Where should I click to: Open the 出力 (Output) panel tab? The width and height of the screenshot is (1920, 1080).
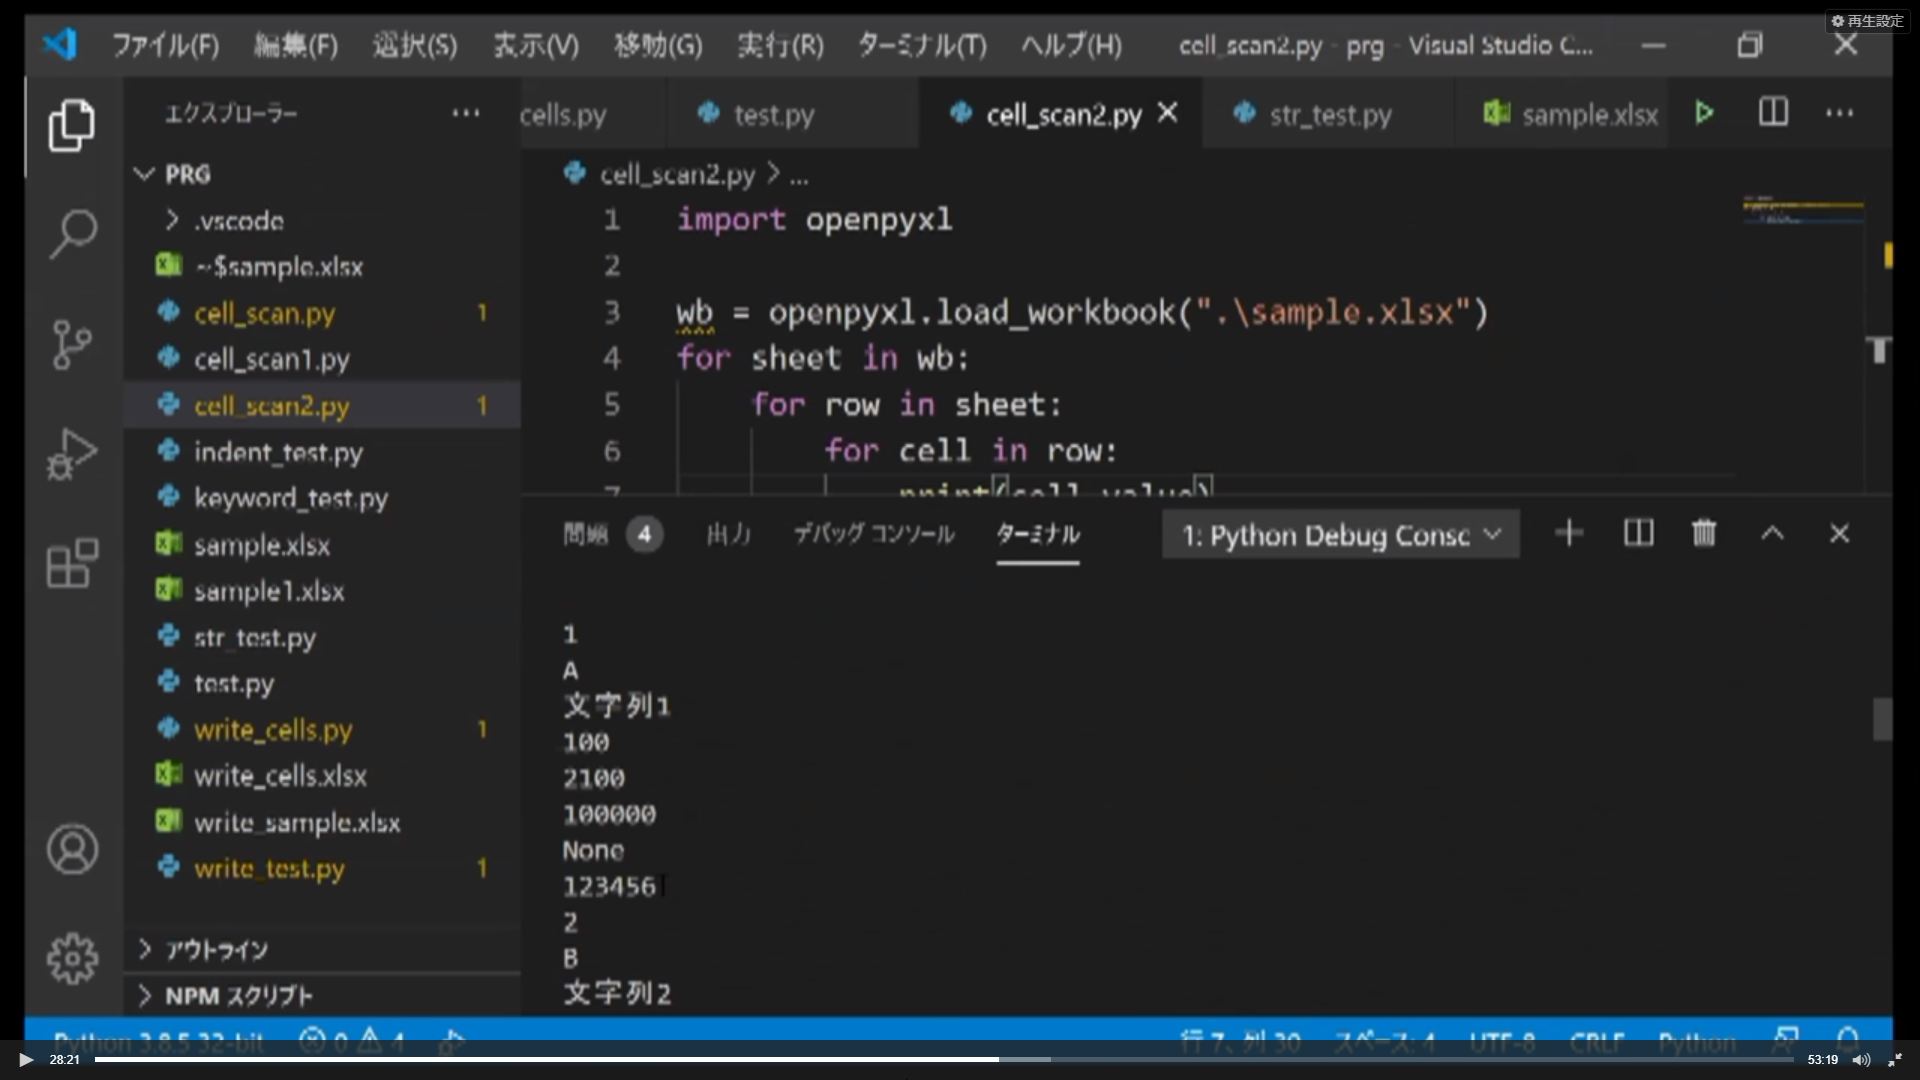729,534
